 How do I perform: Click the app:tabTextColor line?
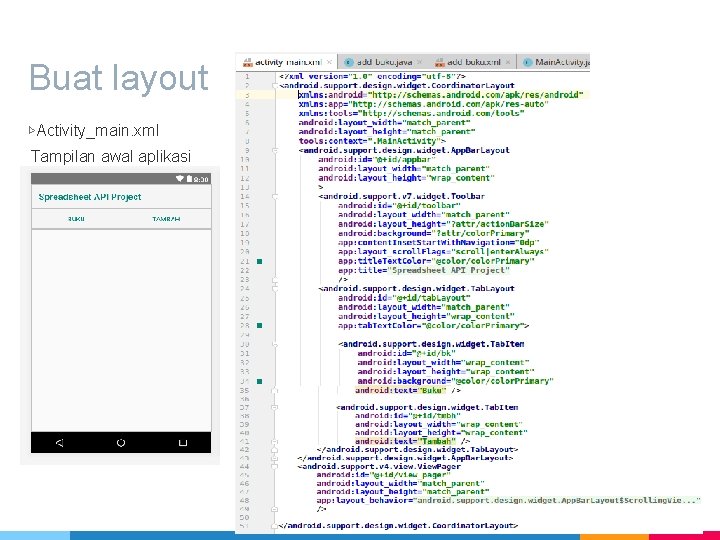433,326
